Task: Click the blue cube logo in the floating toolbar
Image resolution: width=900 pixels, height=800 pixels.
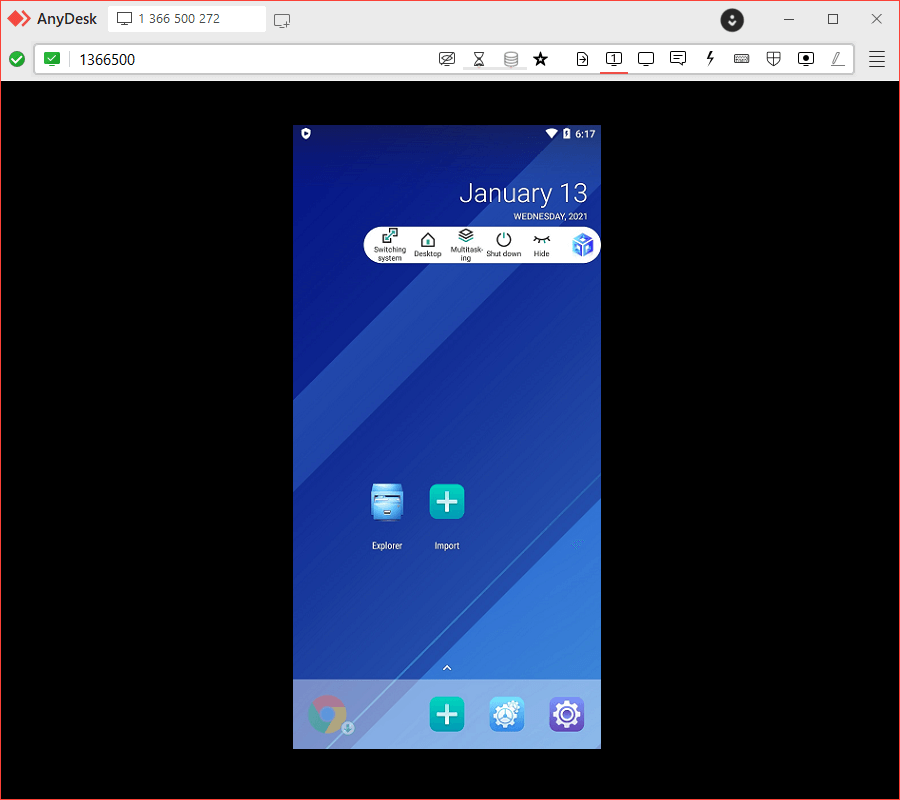Action: [x=582, y=244]
